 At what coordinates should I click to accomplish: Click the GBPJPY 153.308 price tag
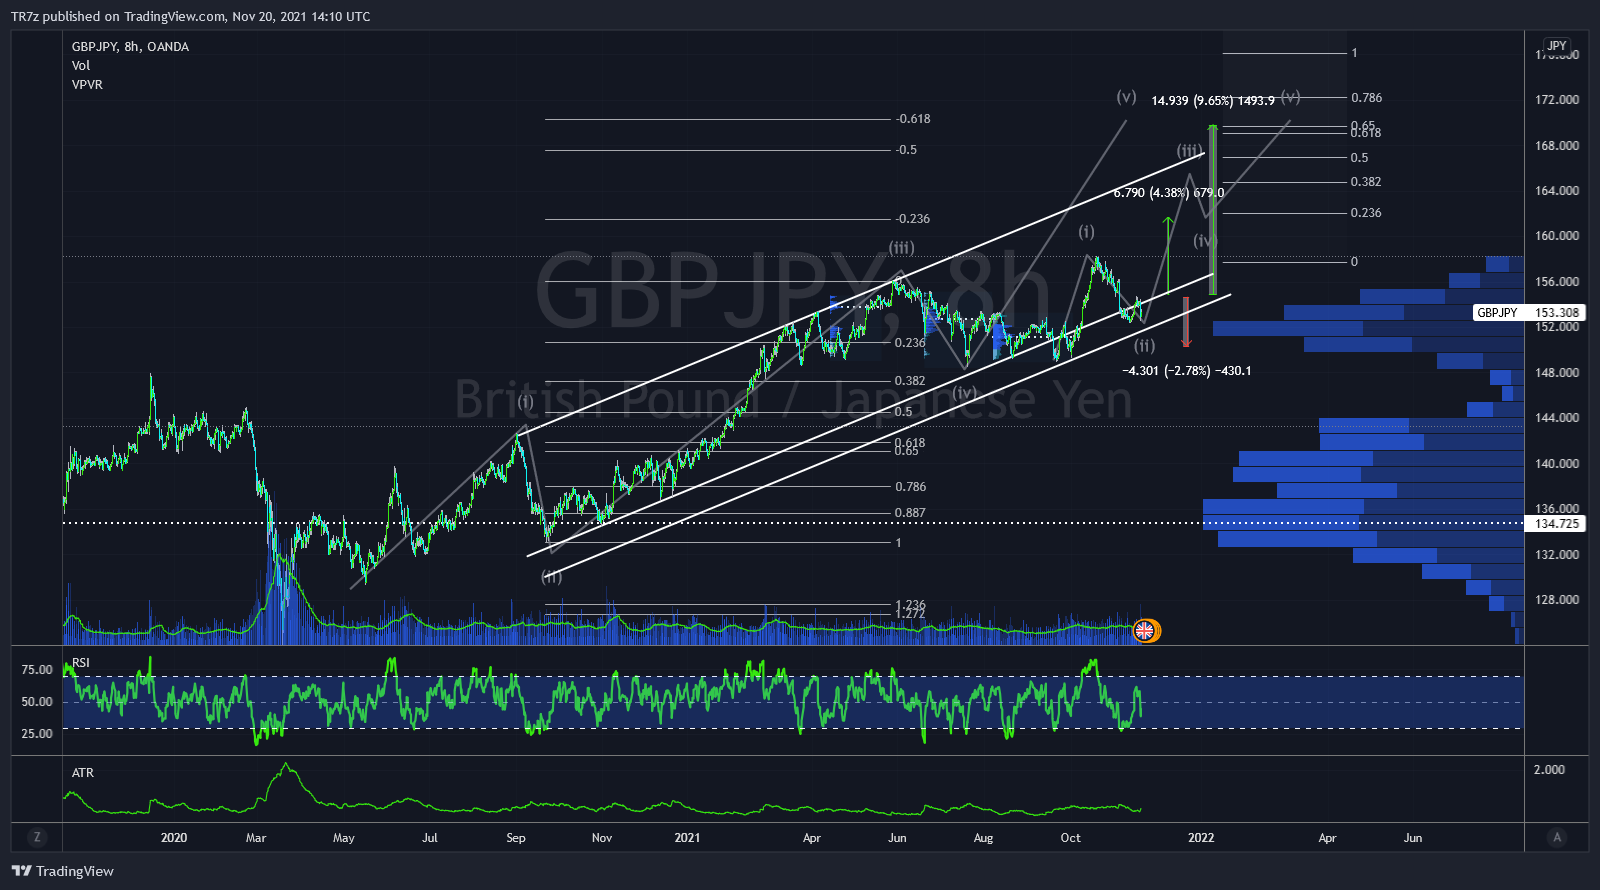pyautogui.click(x=1529, y=313)
